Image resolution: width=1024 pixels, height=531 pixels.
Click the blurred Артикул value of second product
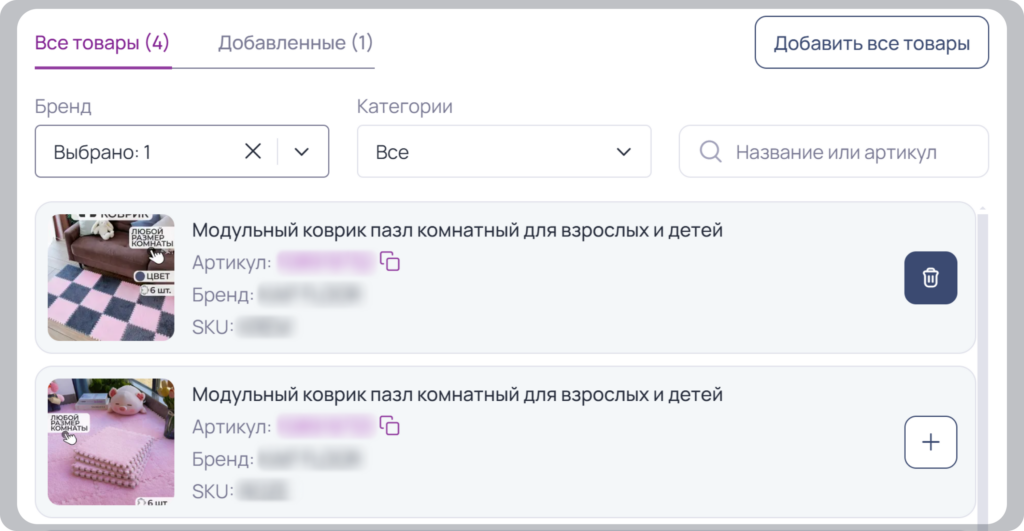pos(325,426)
